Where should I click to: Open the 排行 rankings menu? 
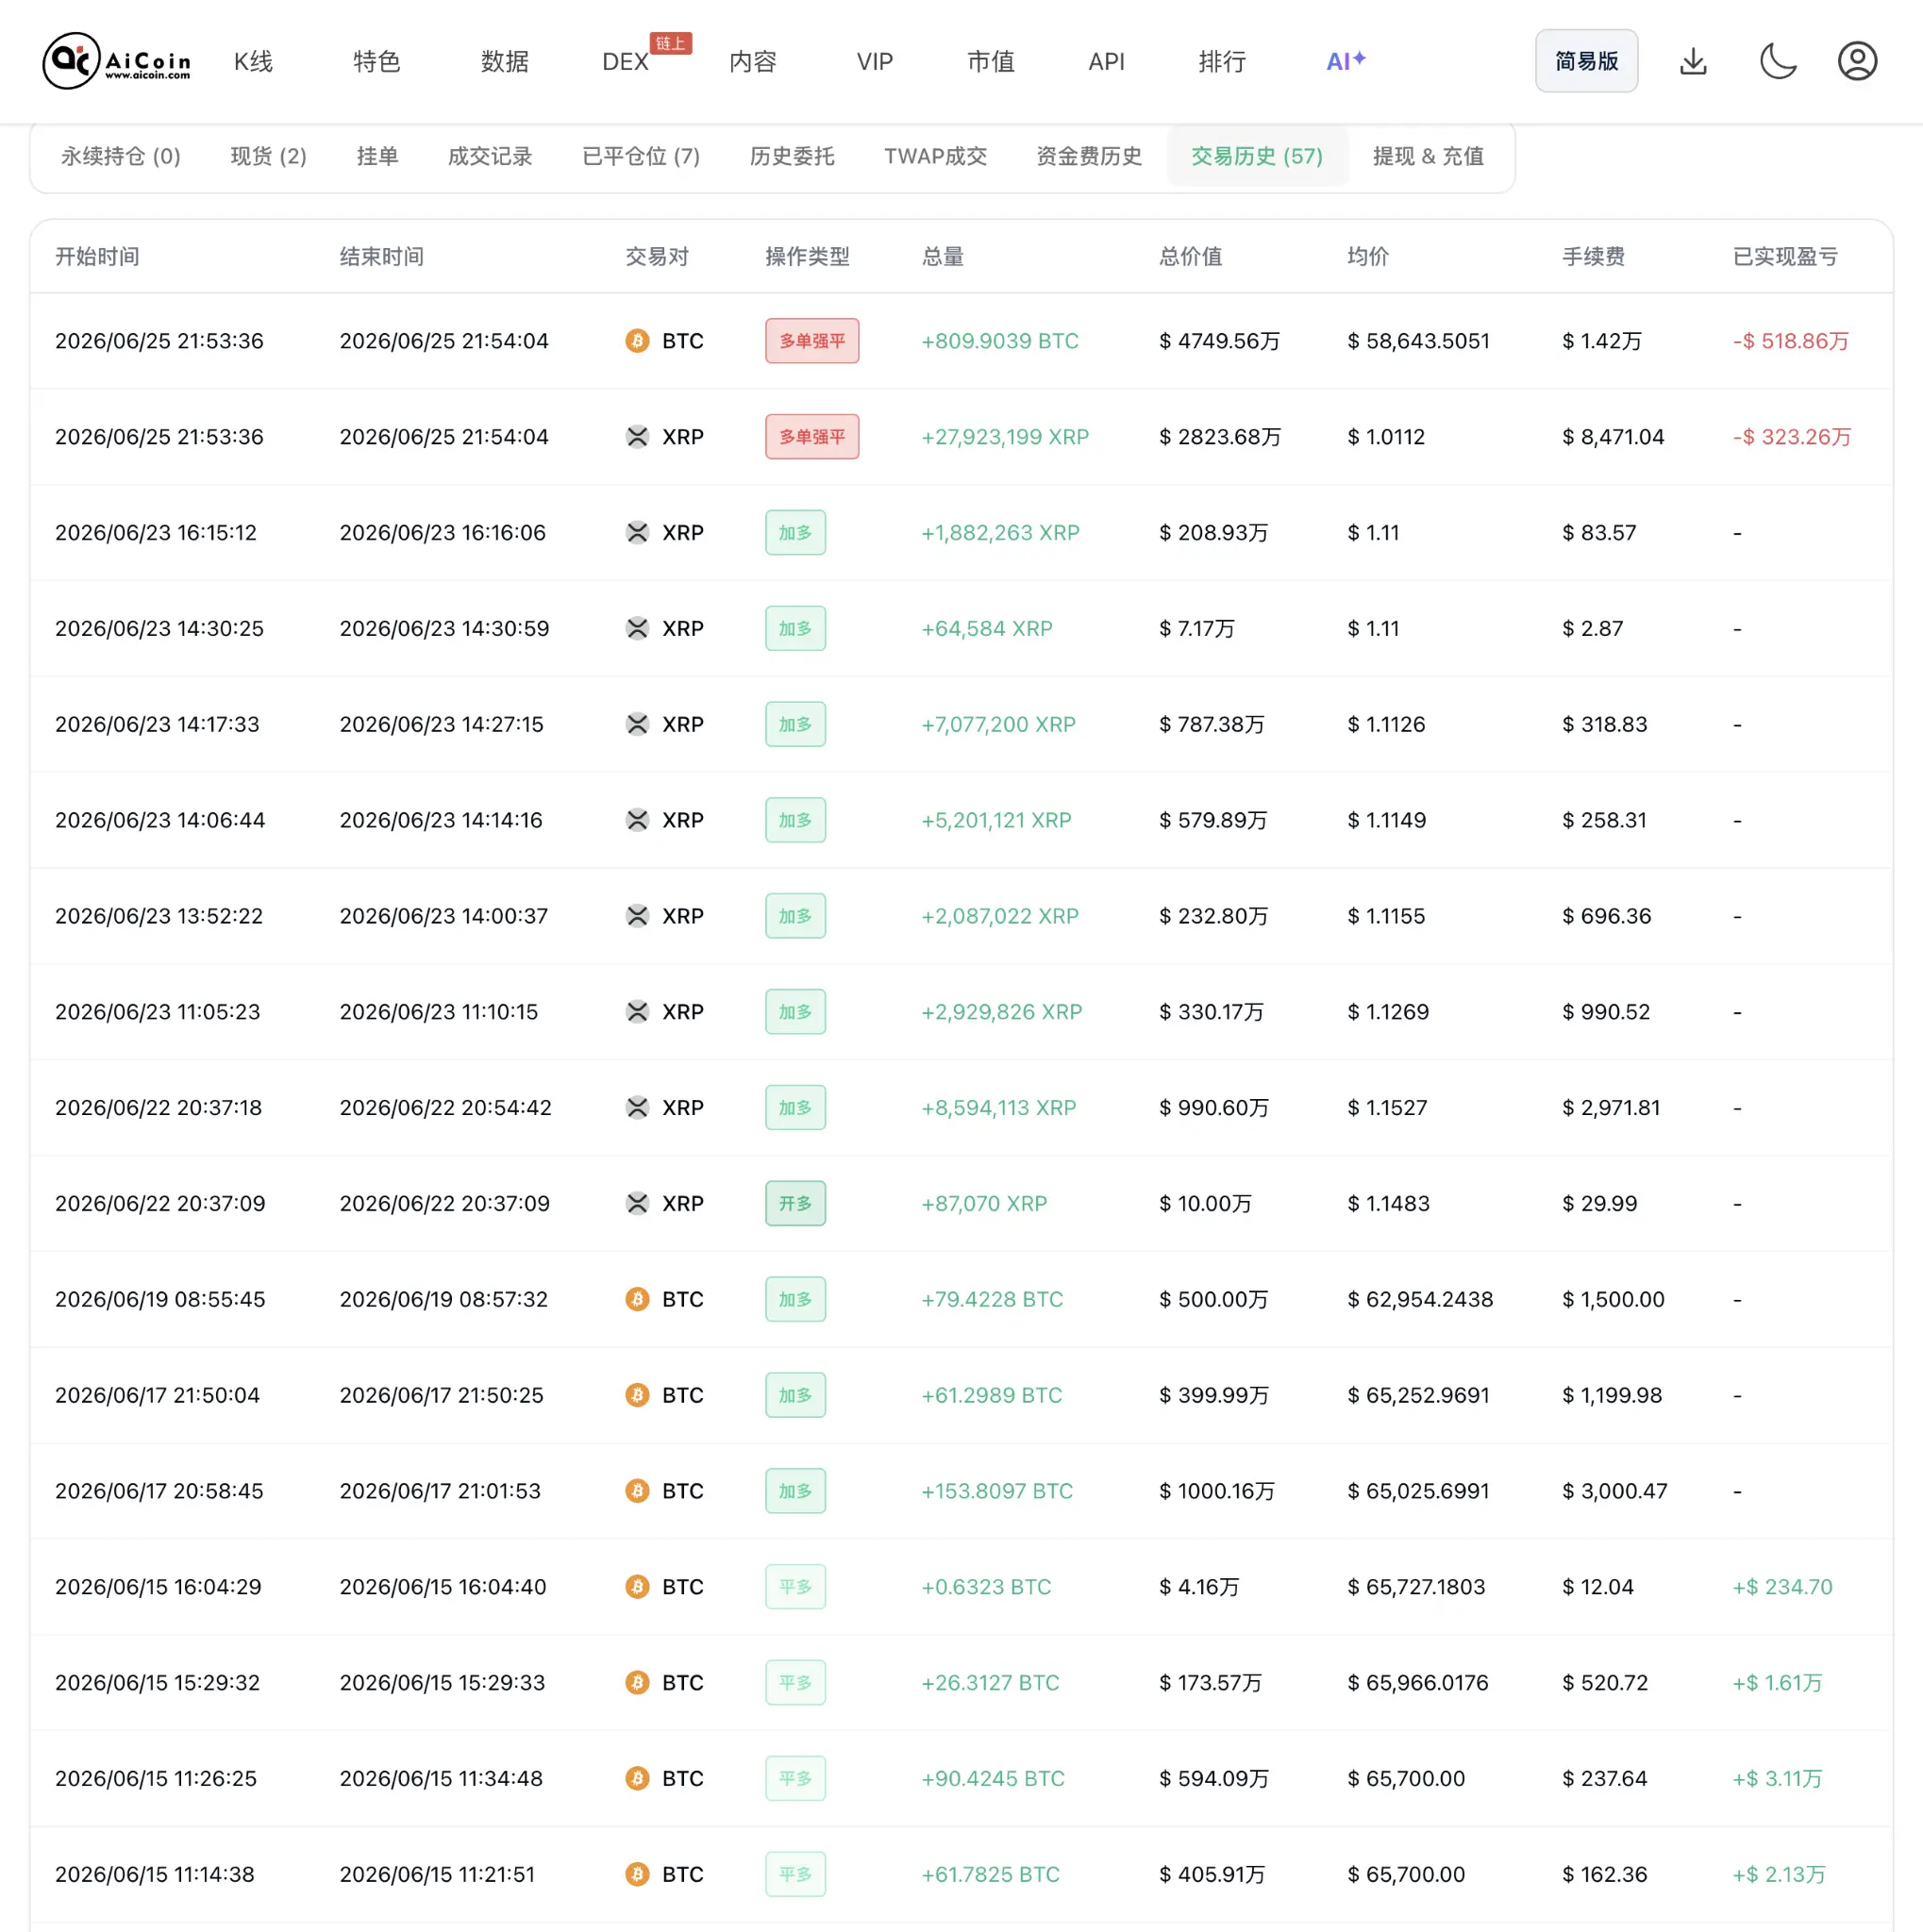click(1222, 62)
